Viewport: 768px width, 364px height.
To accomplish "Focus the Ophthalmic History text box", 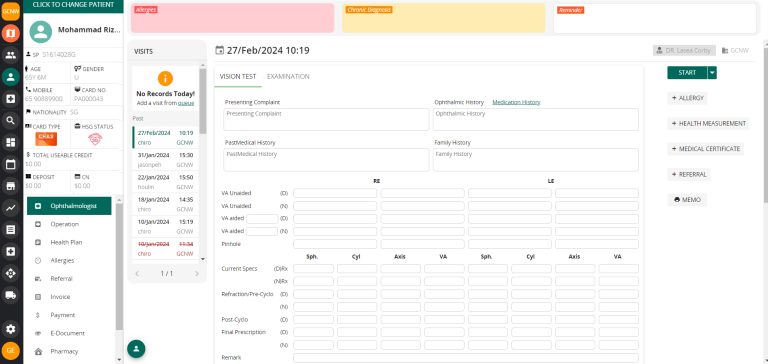I will point(536,120).
